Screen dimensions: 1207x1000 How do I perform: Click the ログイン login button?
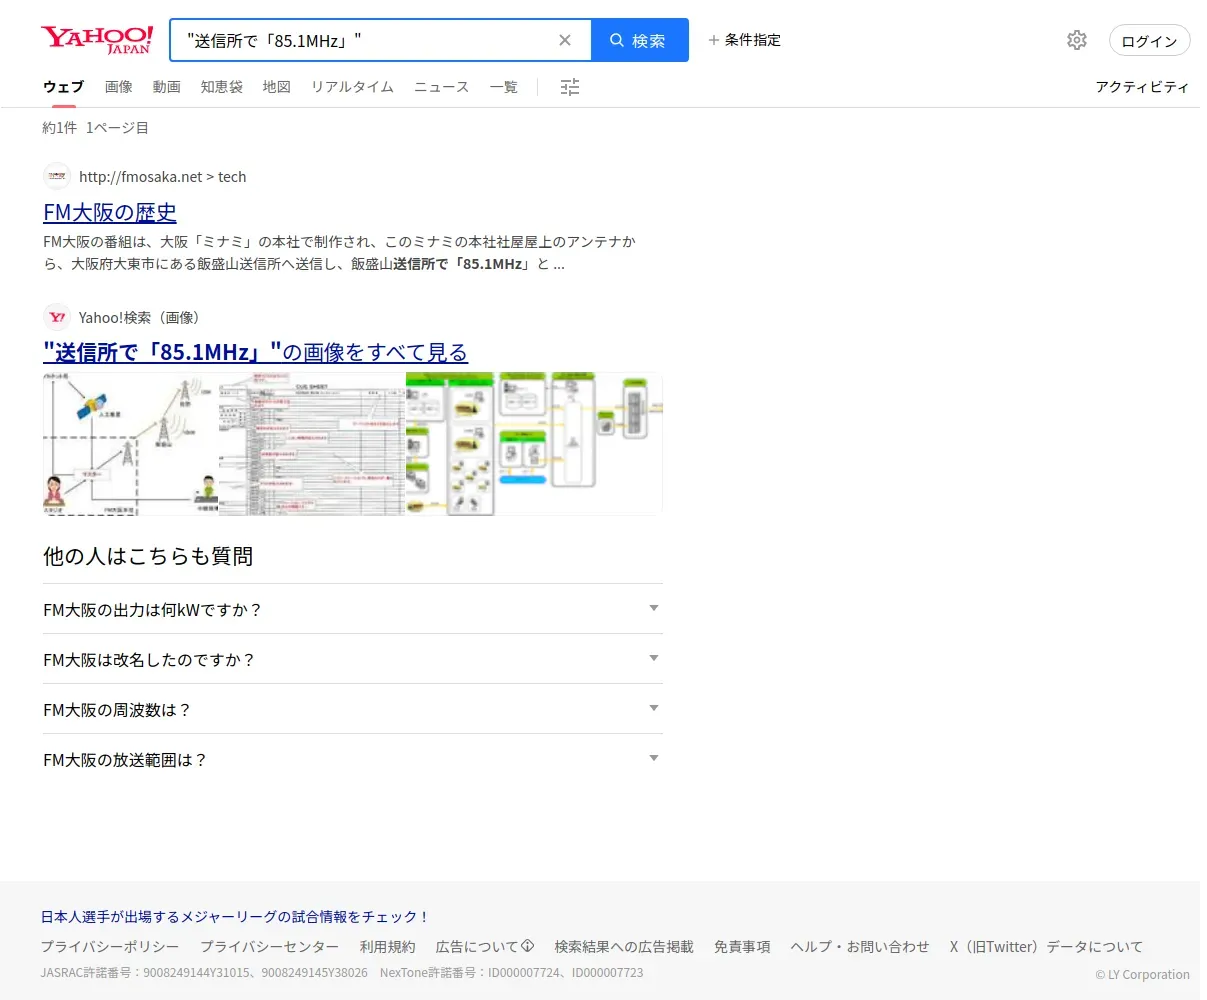click(x=1150, y=41)
